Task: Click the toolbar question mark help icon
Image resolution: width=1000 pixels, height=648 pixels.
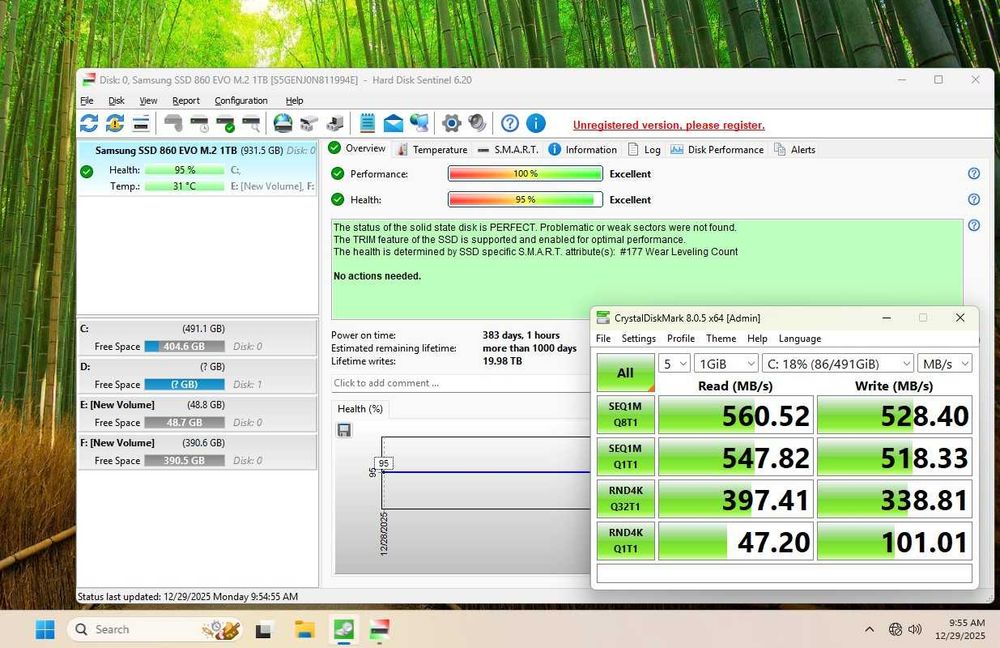Action: click(x=510, y=123)
